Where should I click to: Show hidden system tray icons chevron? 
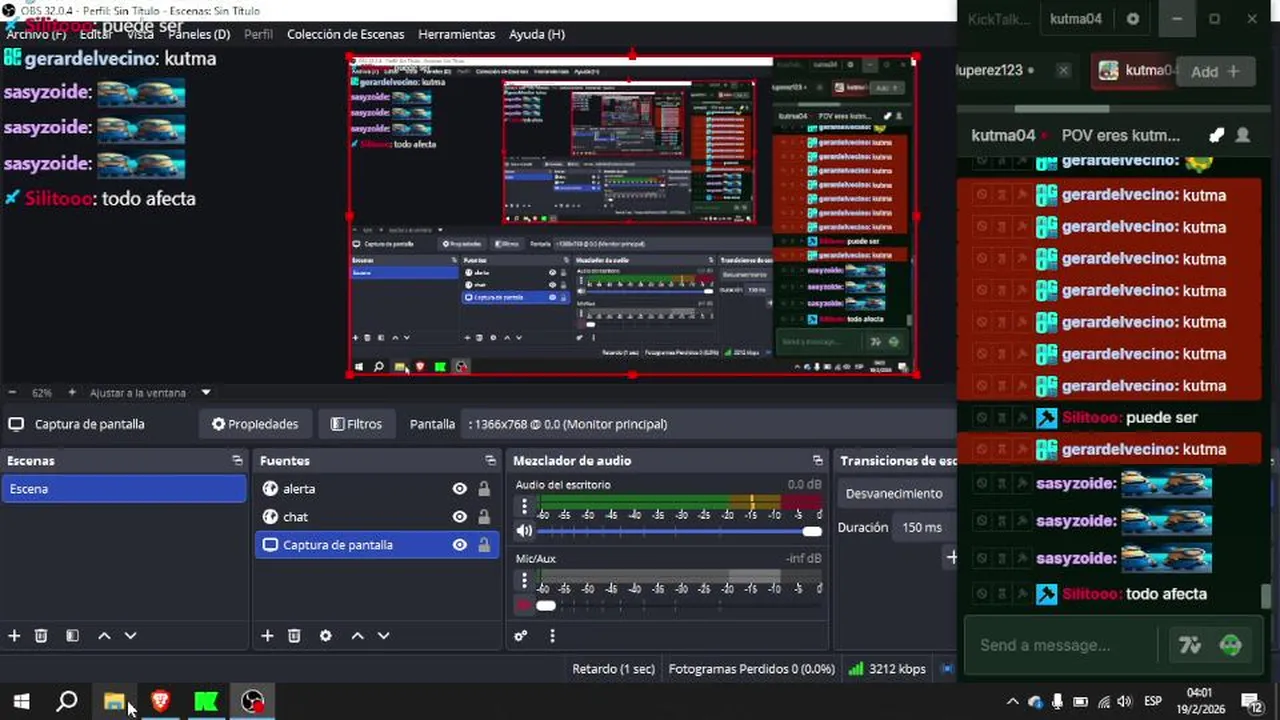click(1012, 702)
